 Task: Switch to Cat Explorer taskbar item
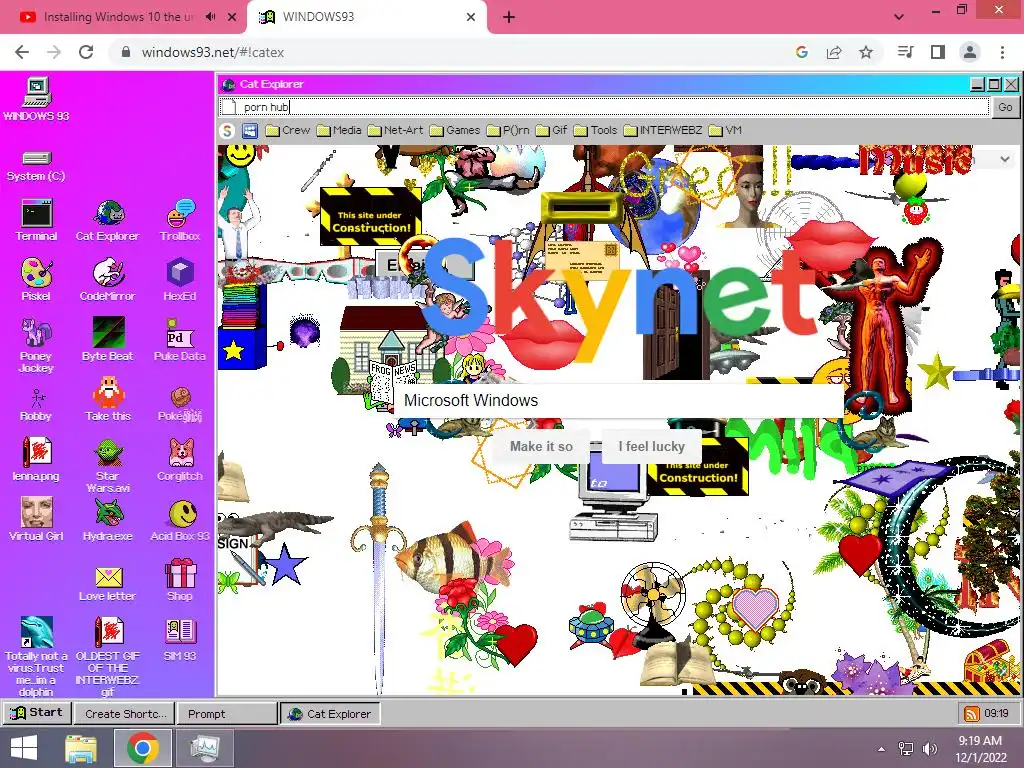(x=330, y=714)
